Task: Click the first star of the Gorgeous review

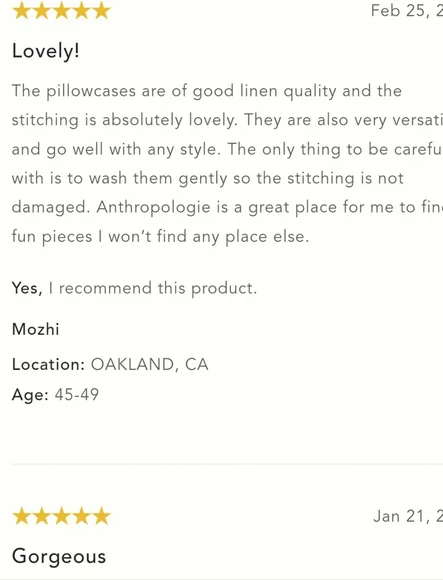Action: [21, 516]
